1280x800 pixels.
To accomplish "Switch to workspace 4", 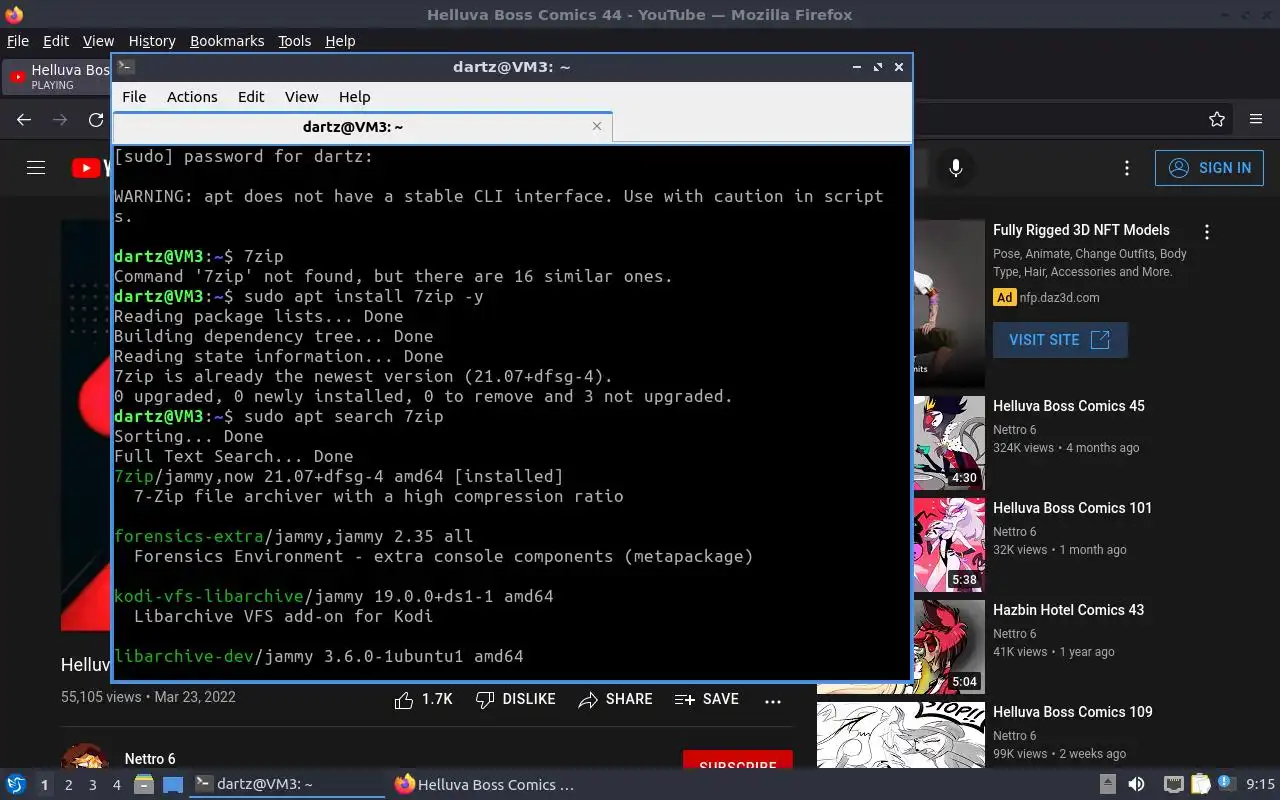I will coord(117,785).
